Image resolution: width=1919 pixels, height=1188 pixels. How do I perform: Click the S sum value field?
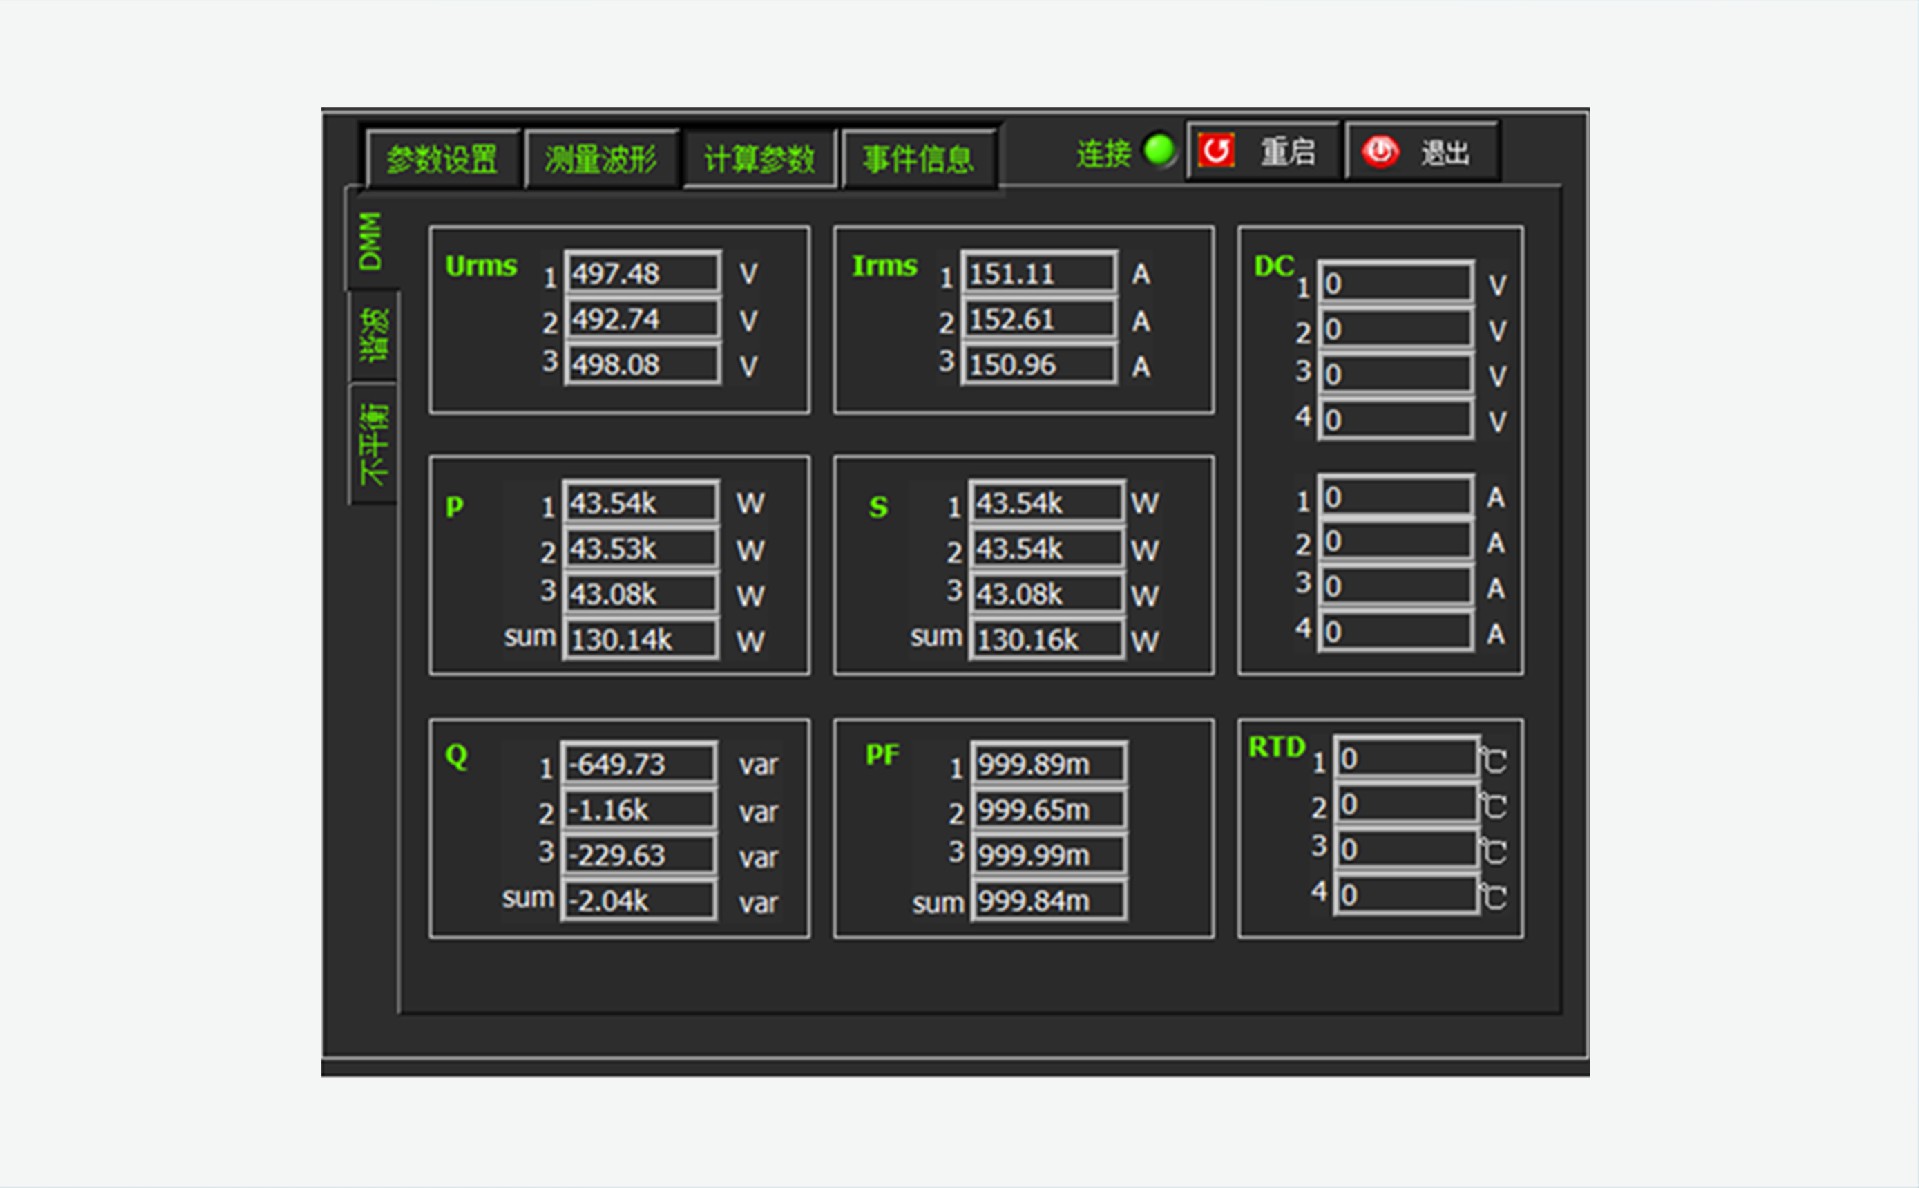point(1046,640)
